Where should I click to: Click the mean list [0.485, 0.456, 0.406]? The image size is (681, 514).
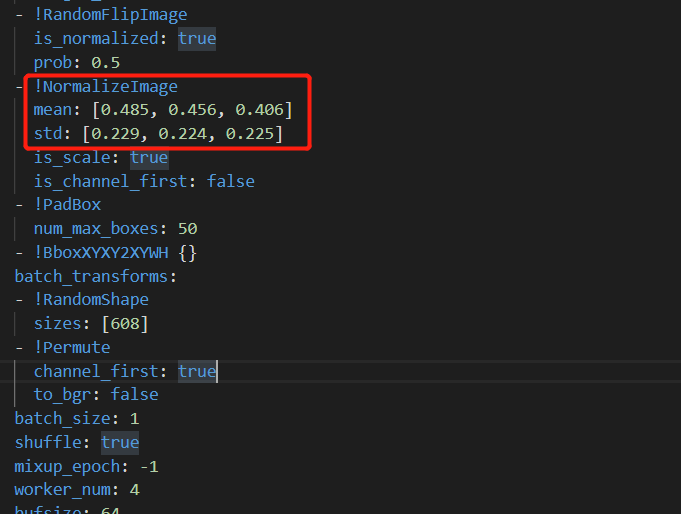point(192,110)
